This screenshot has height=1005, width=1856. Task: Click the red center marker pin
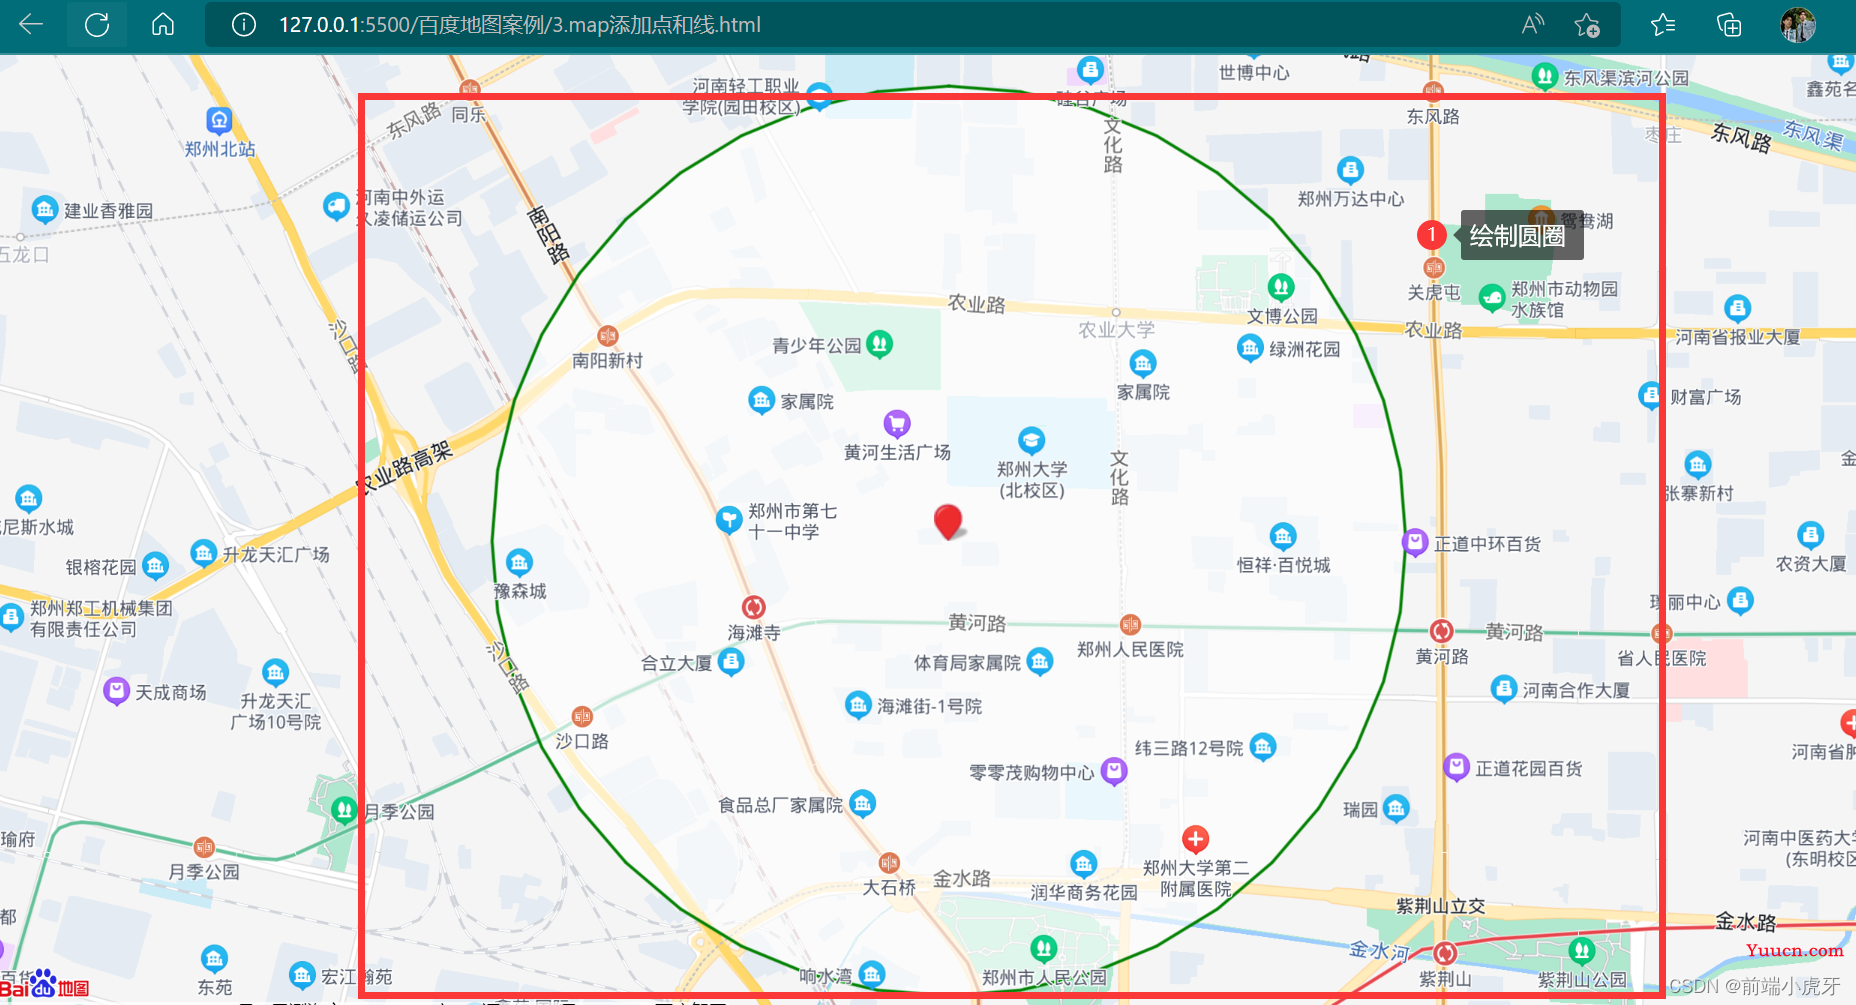948,521
